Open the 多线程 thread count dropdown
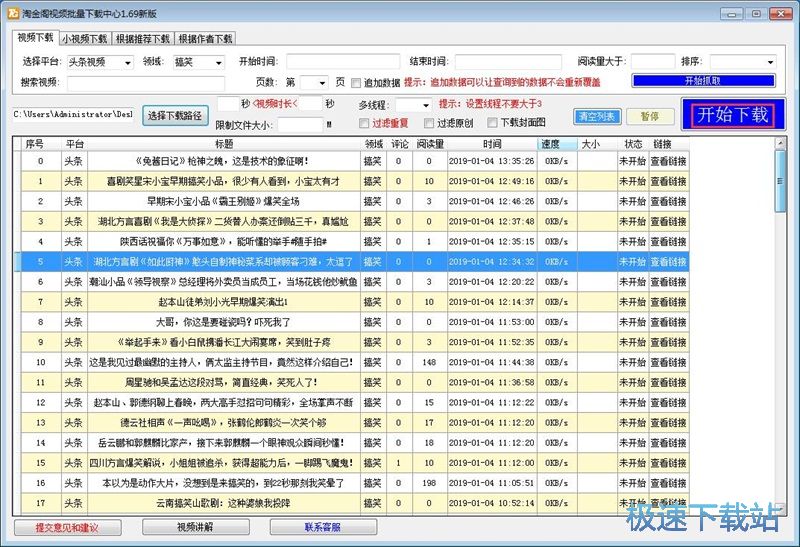This screenshot has width=800, height=547. [x=413, y=105]
